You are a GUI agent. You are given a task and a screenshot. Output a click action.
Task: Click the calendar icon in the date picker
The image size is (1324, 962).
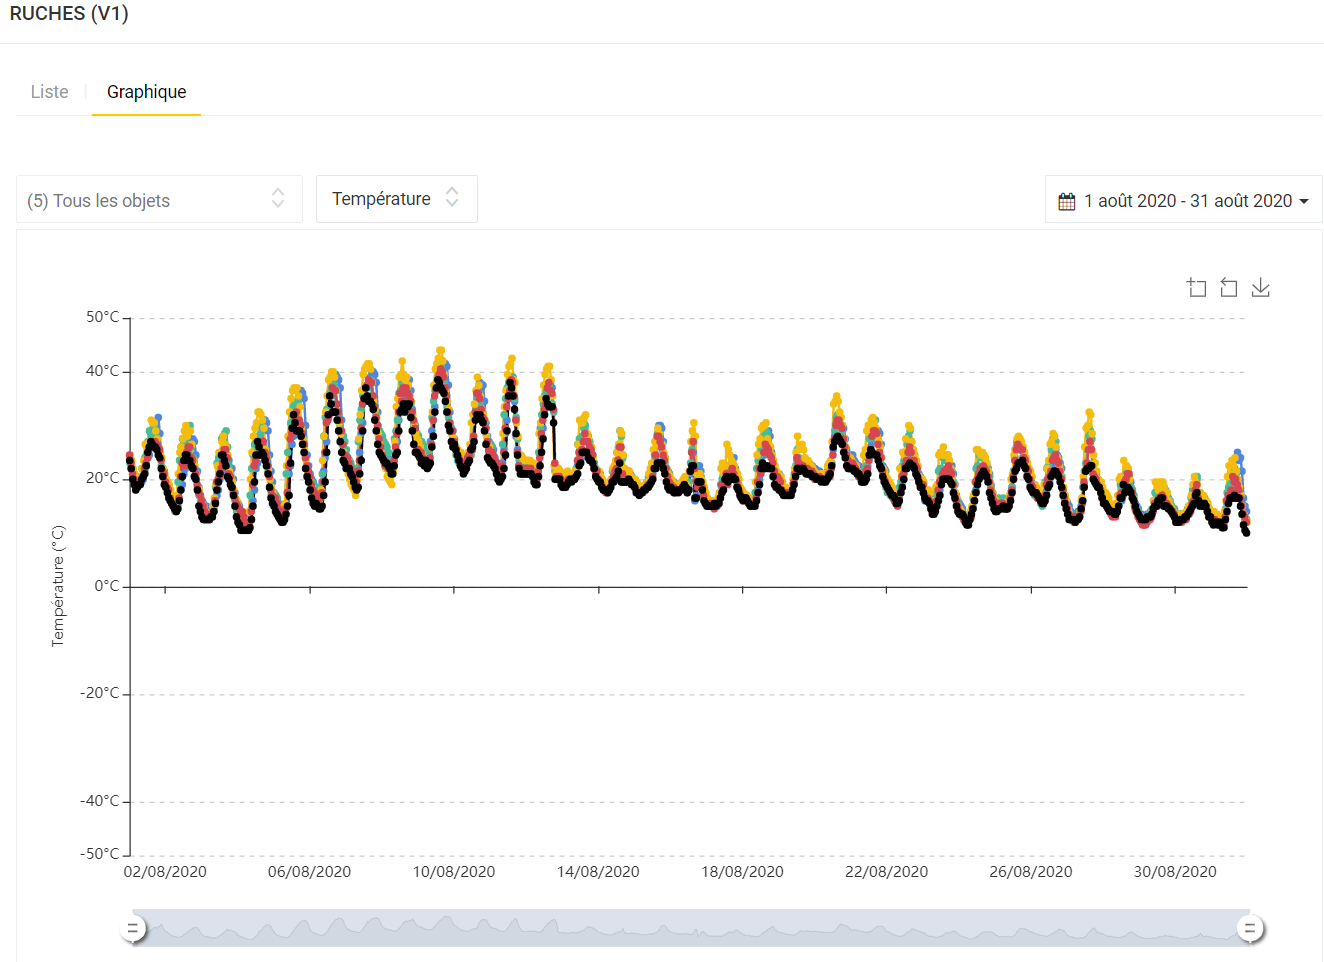pyautogui.click(x=1067, y=201)
